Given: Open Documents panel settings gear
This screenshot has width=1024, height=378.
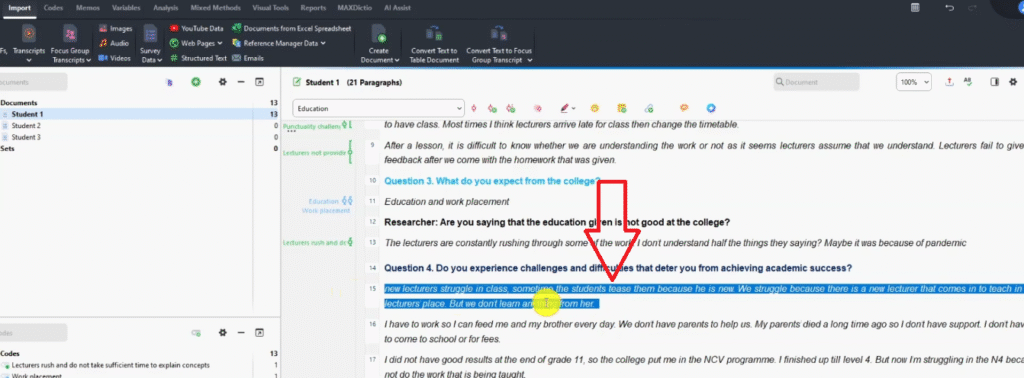Looking at the screenshot, I should (223, 82).
